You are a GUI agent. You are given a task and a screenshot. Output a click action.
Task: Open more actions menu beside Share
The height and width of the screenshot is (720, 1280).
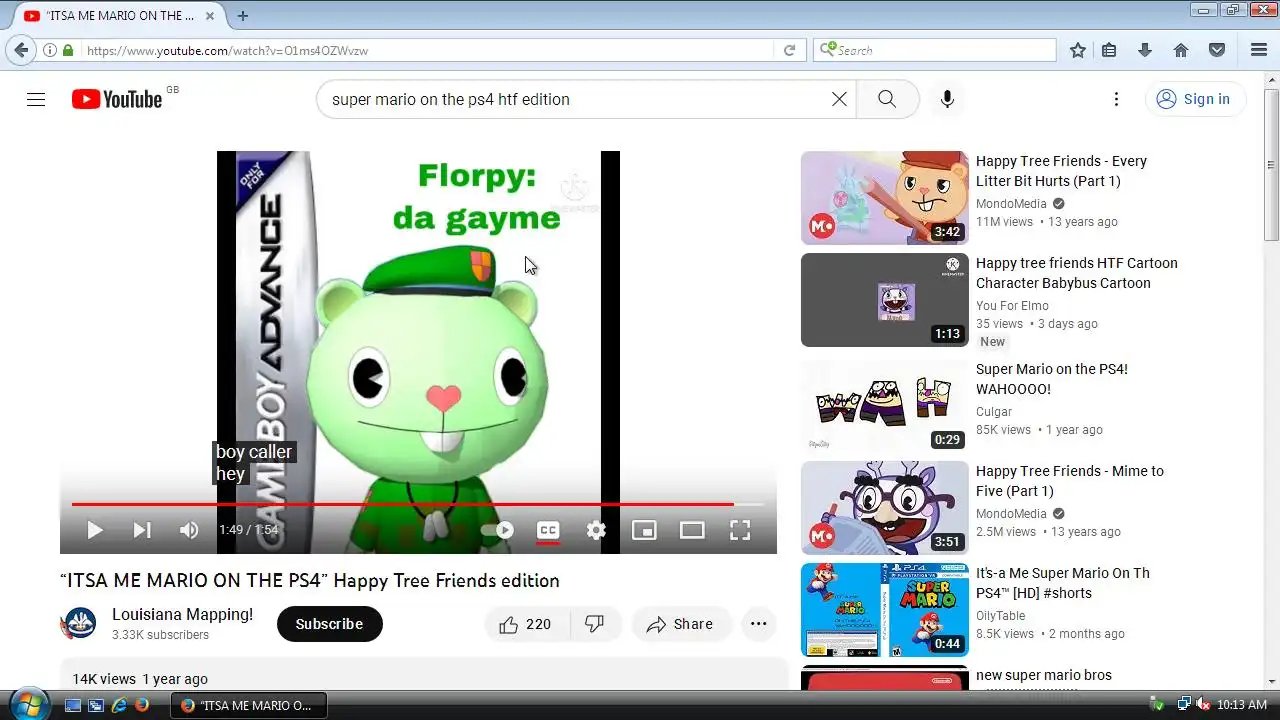[x=758, y=624]
